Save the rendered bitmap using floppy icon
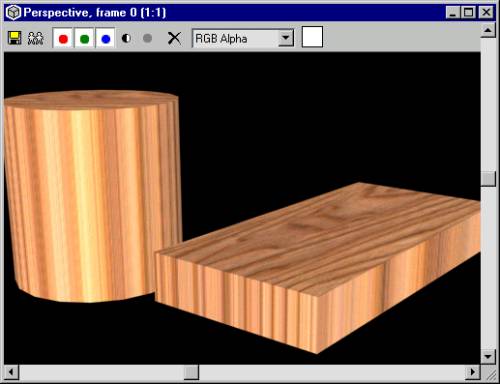 [x=14, y=38]
